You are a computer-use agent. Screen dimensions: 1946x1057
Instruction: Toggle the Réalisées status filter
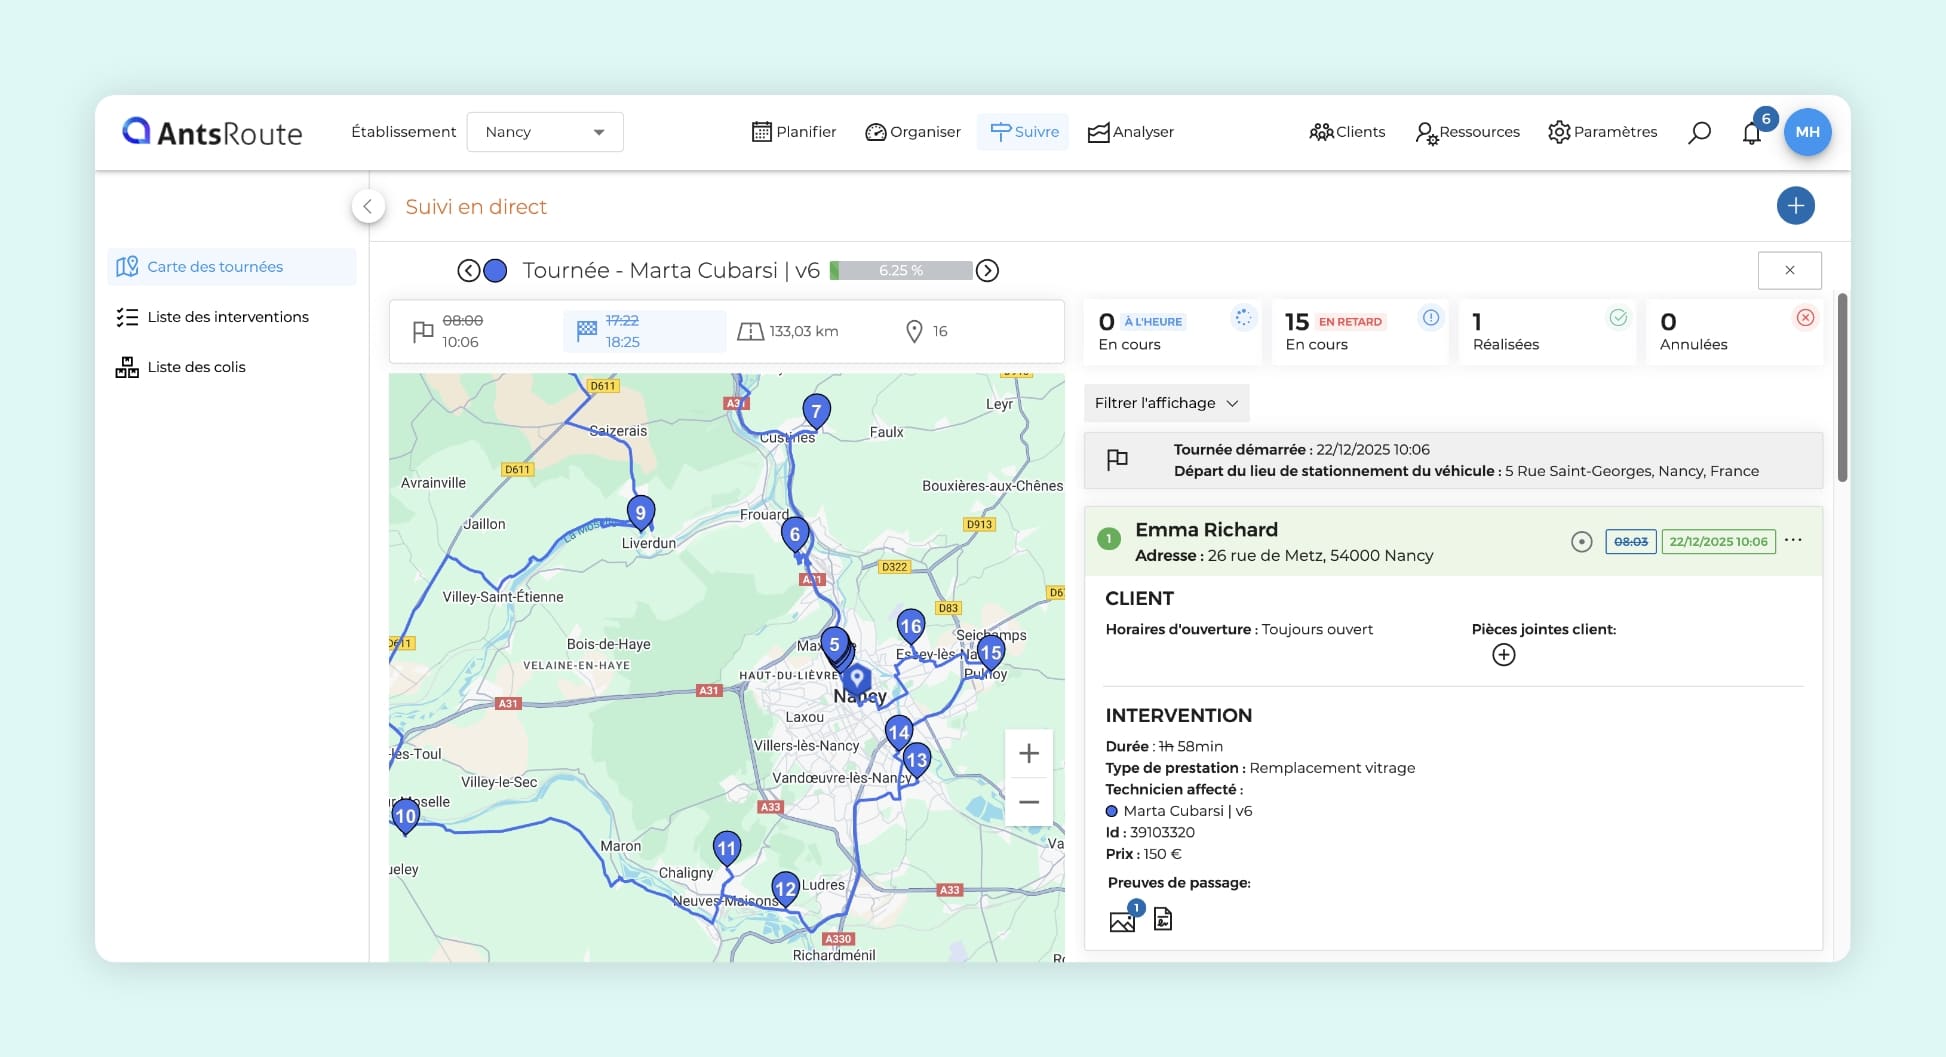[1548, 332]
